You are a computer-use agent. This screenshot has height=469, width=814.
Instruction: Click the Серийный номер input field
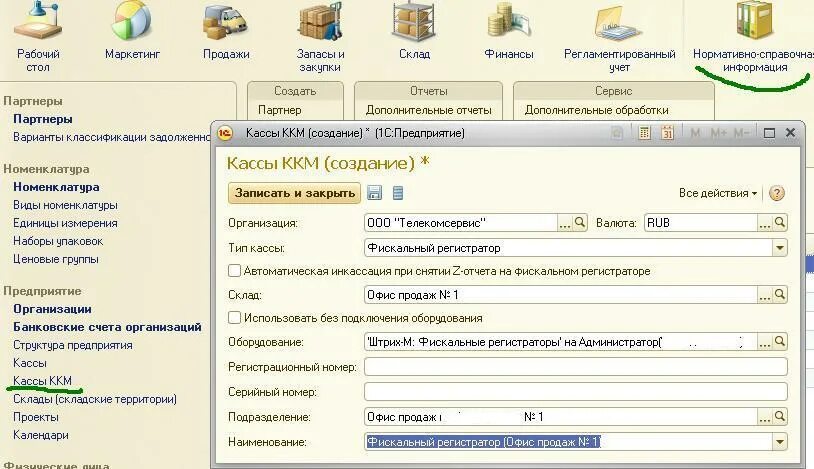tap(576, 392)
